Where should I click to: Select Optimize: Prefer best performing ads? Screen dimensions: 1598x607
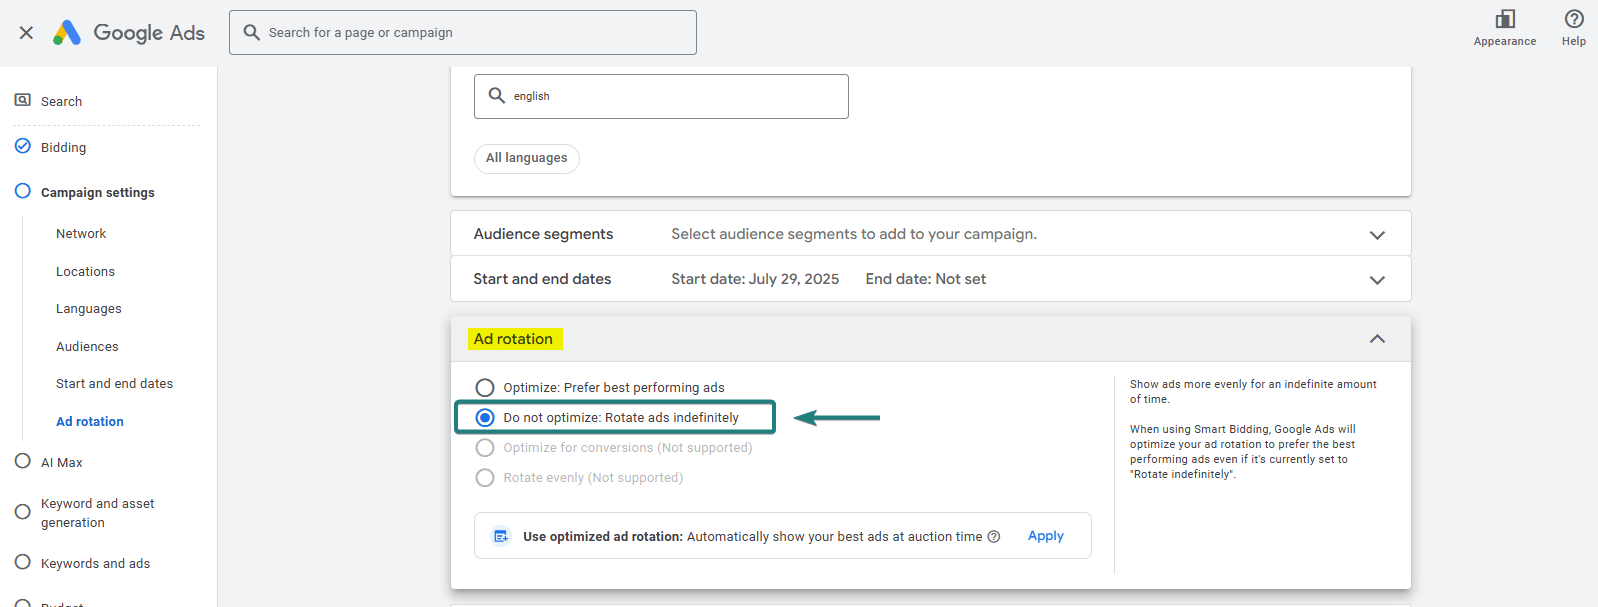pos(485,388)
